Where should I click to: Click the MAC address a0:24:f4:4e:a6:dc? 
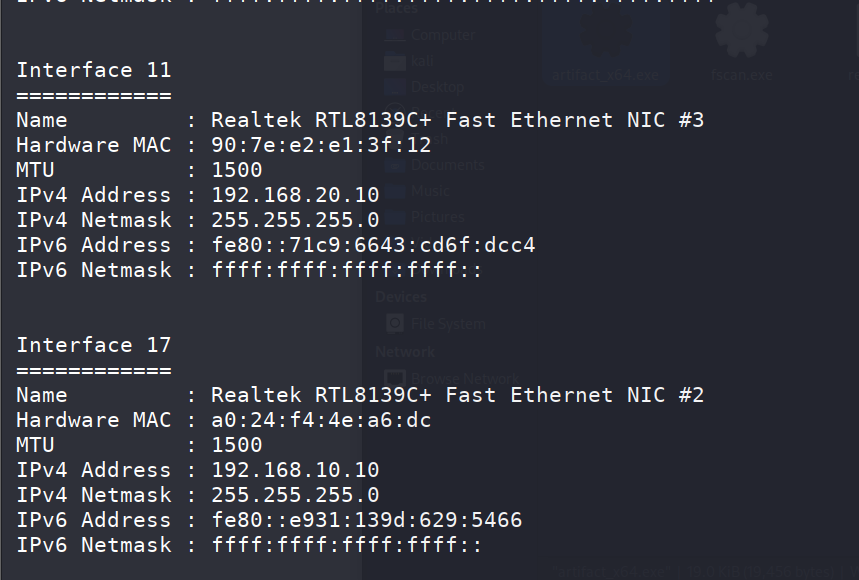(321, 420)
